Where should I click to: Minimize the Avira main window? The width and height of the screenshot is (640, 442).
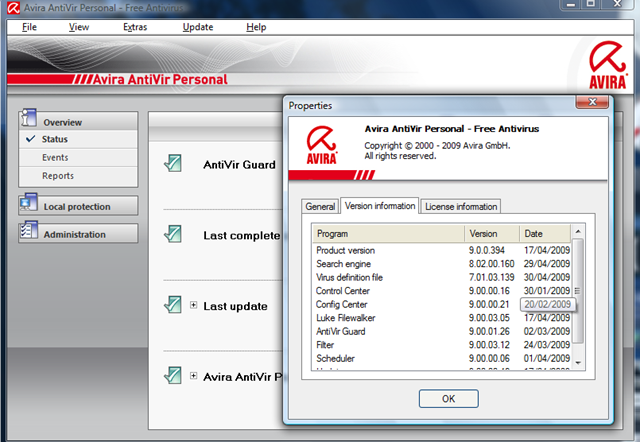coord(571,4)
